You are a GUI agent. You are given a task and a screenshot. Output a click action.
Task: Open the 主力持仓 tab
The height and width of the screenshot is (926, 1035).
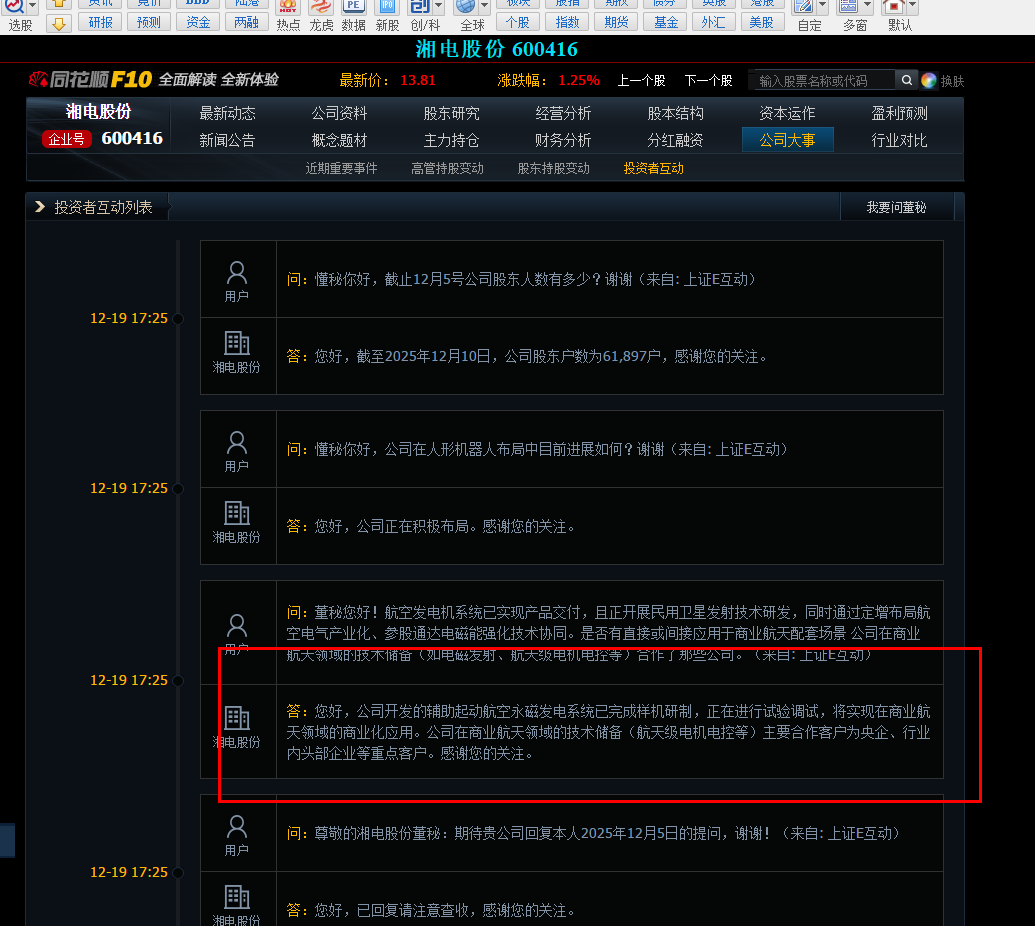(451, 141)
